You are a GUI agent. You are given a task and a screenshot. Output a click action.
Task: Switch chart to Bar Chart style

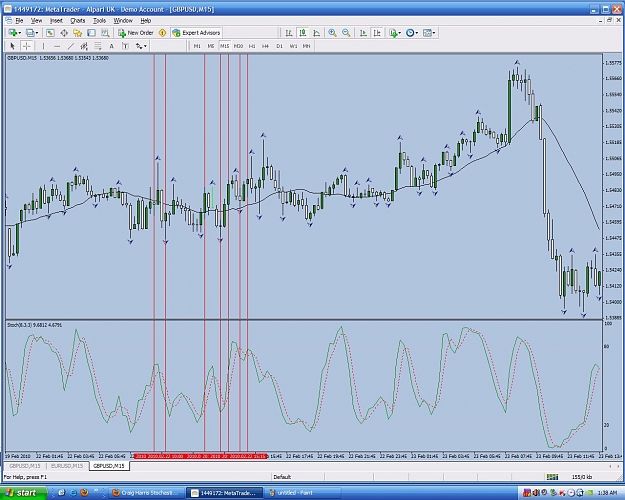coord(289,33)
